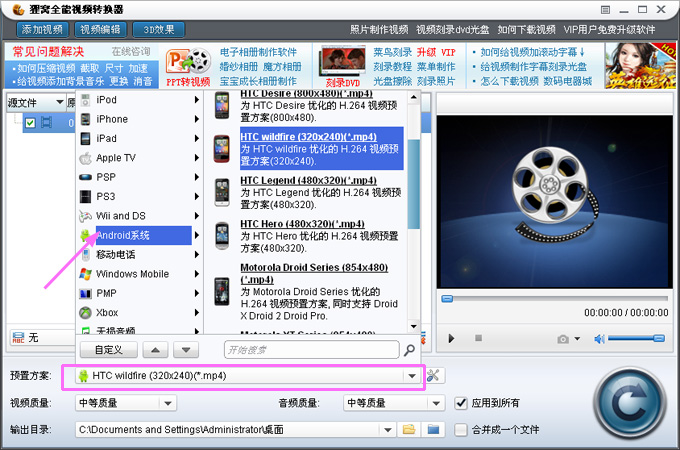Choose the HTC Desire phone thumbnail
This screenshot has width=680, height=450.
222,105
